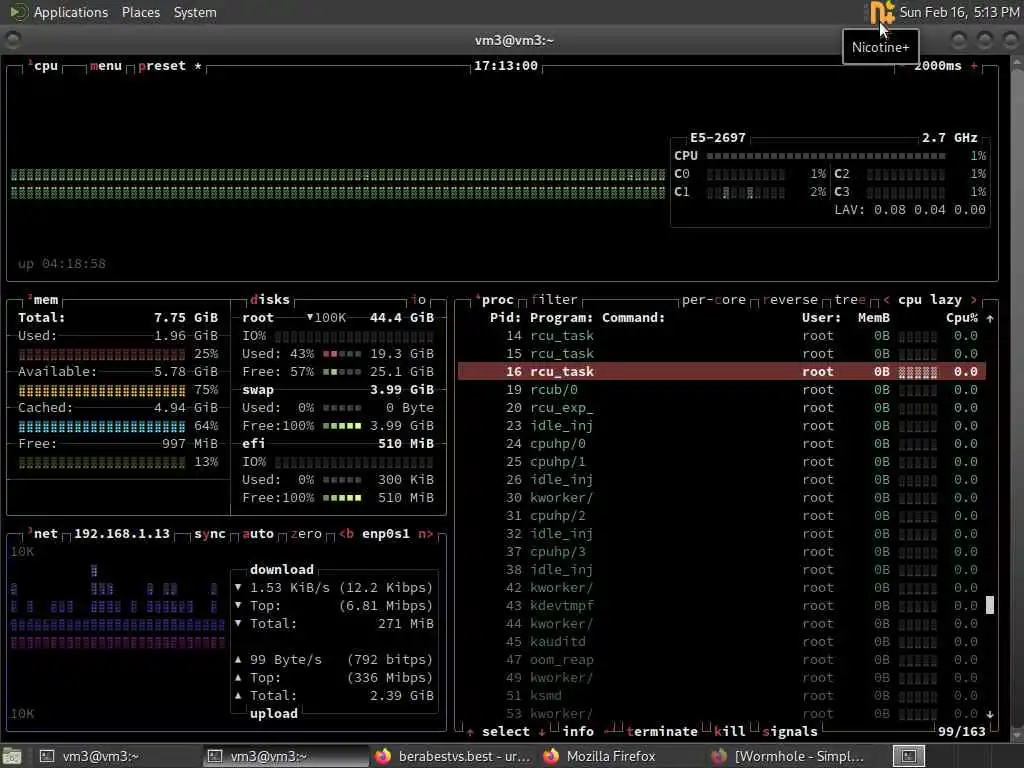Click the window menu button in titlebar
The image size is (1024, 768).
pos(12,40)
